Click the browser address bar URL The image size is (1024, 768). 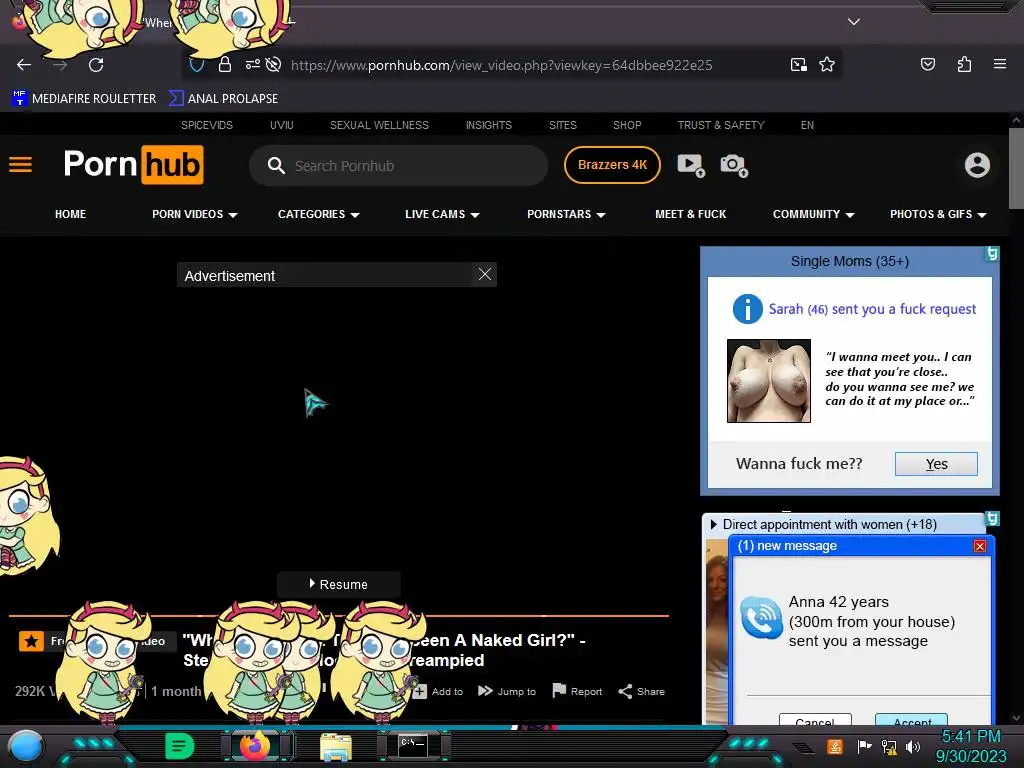tap(502, 65)
